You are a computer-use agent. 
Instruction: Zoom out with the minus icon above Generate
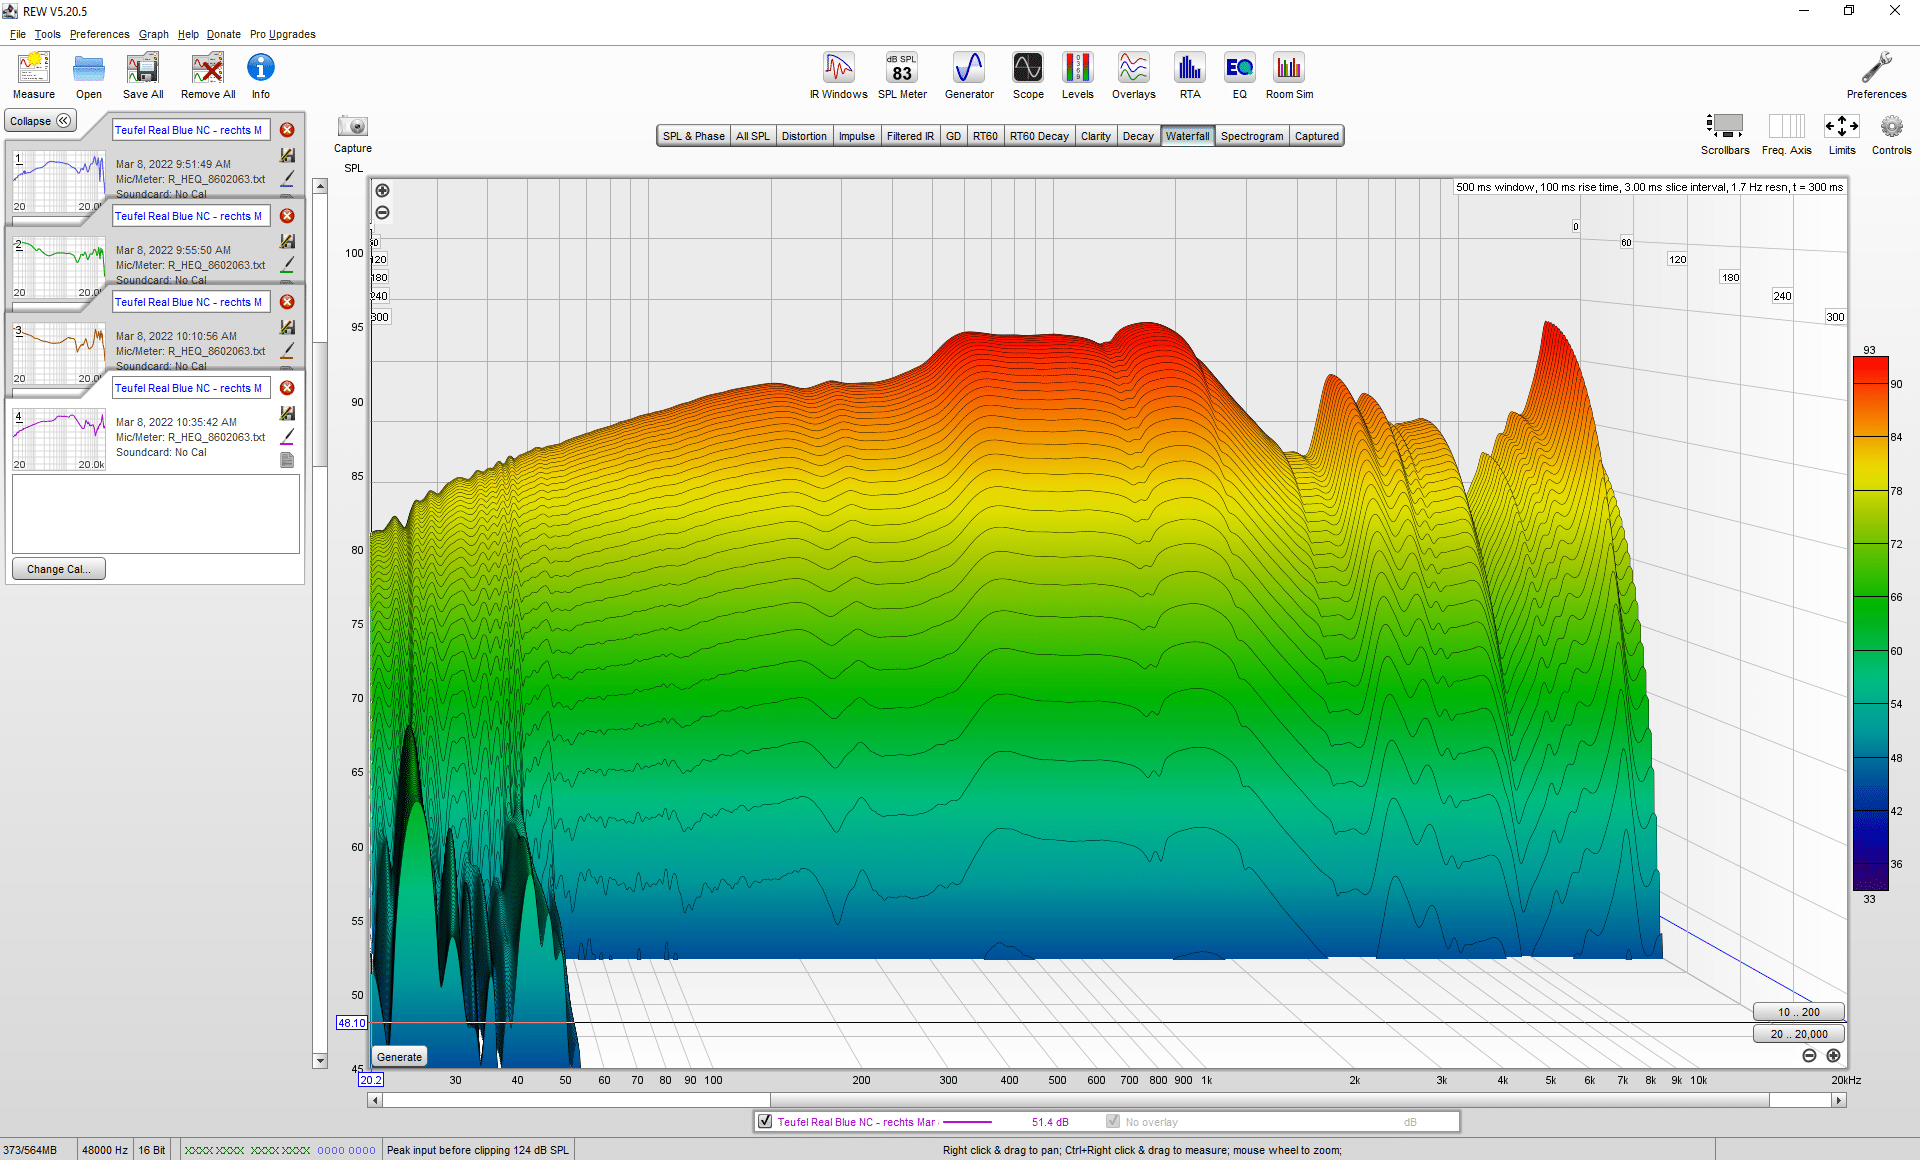(382, 213)
